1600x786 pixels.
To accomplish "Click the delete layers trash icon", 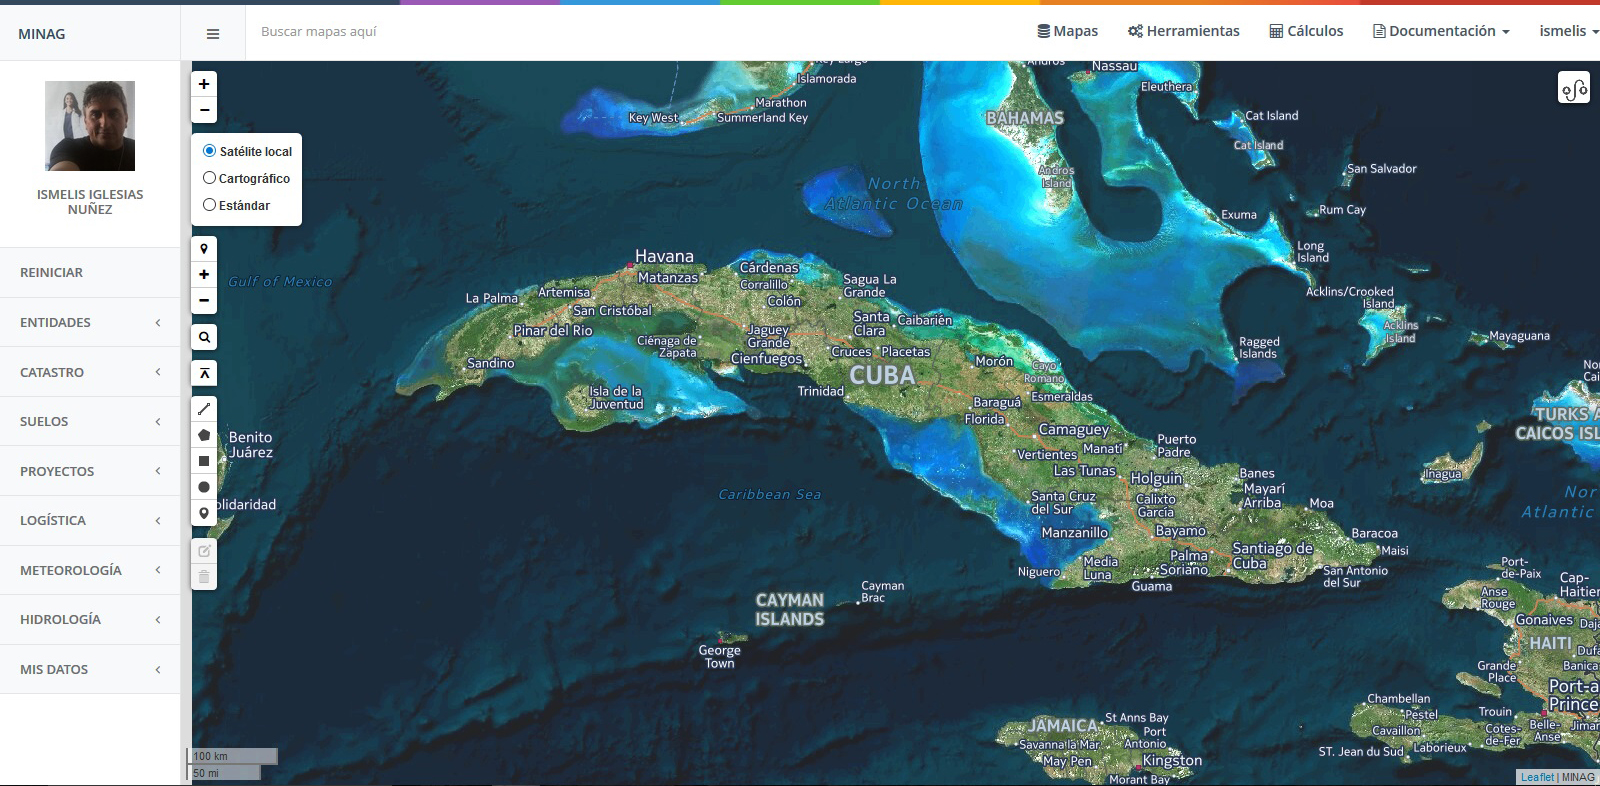I will (x=204, y=577).
